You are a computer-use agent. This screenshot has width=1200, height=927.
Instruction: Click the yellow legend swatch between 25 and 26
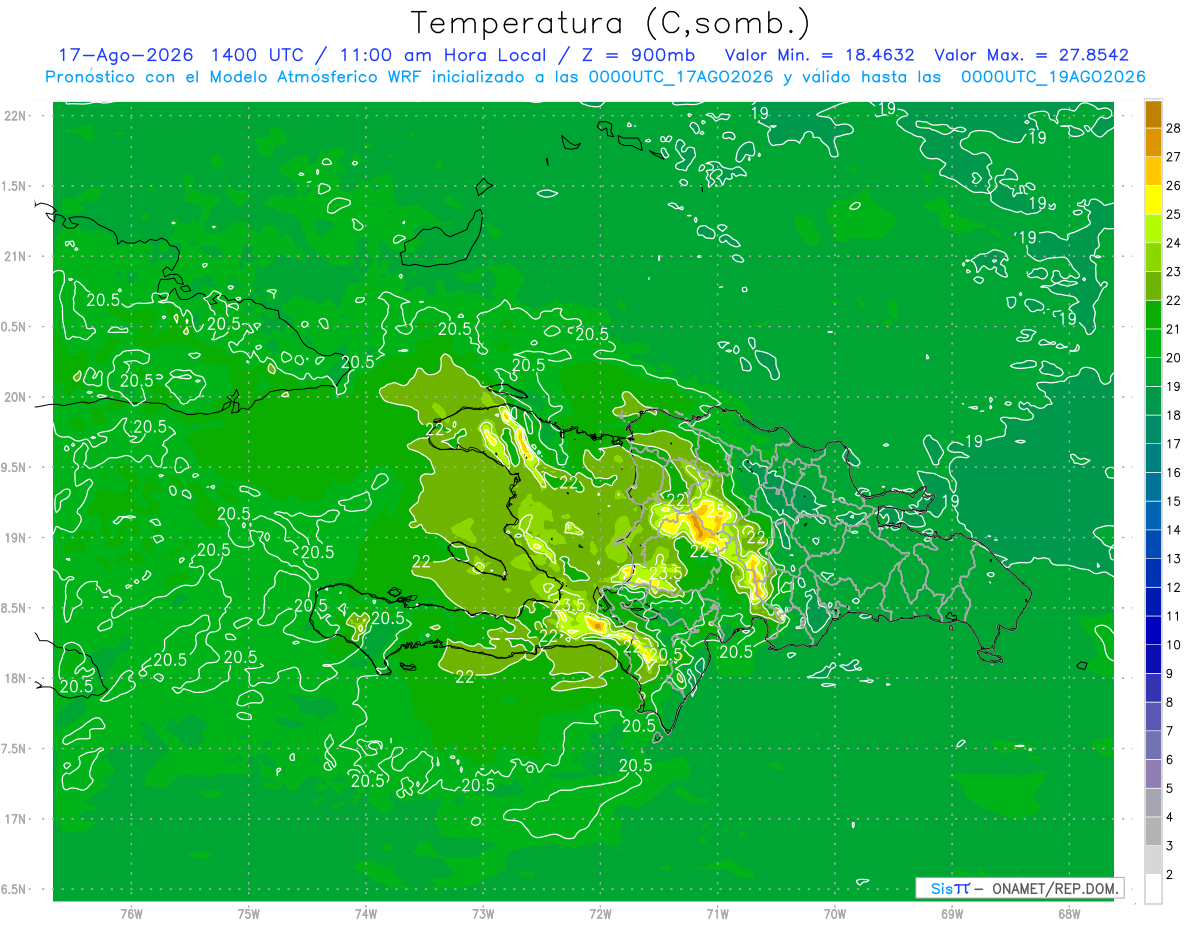pos(1153,200)
